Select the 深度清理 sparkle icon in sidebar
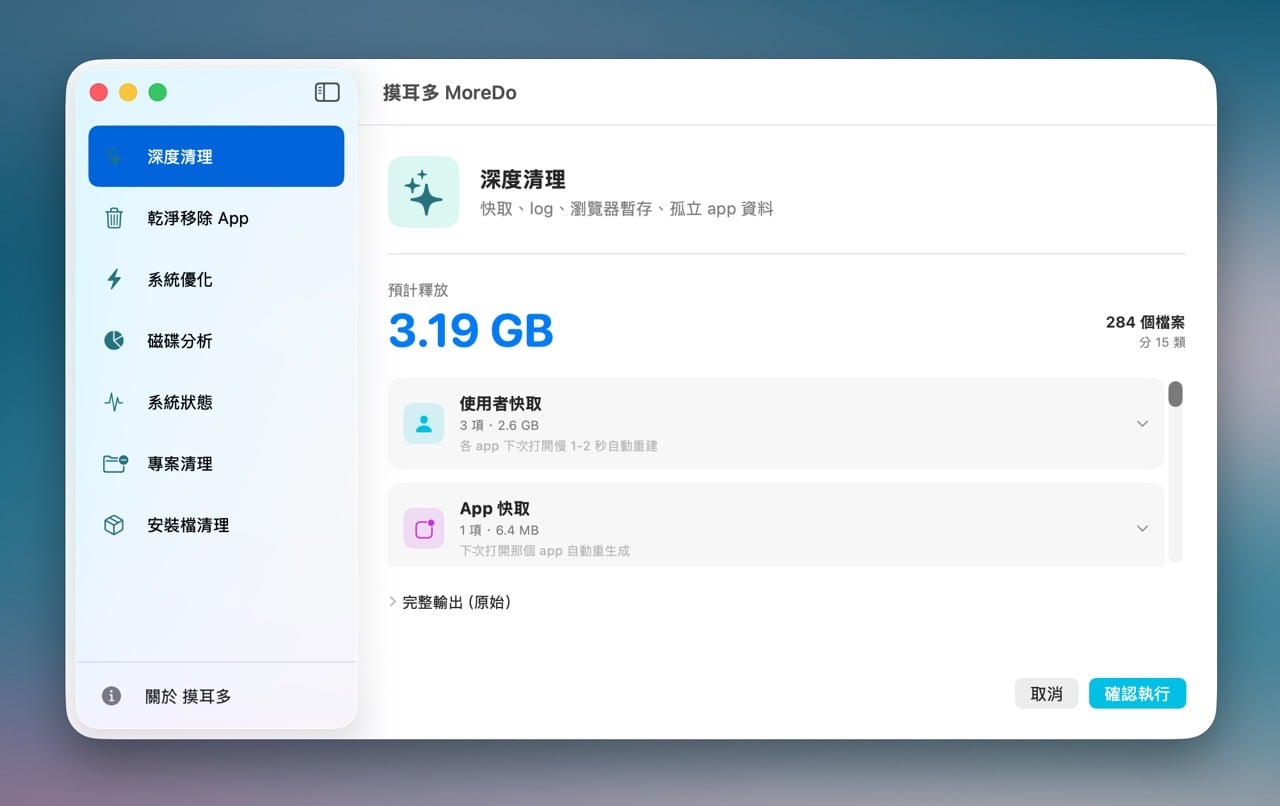Image resolution: width=1280 pixels, height=806 pixels. (115, 156)
